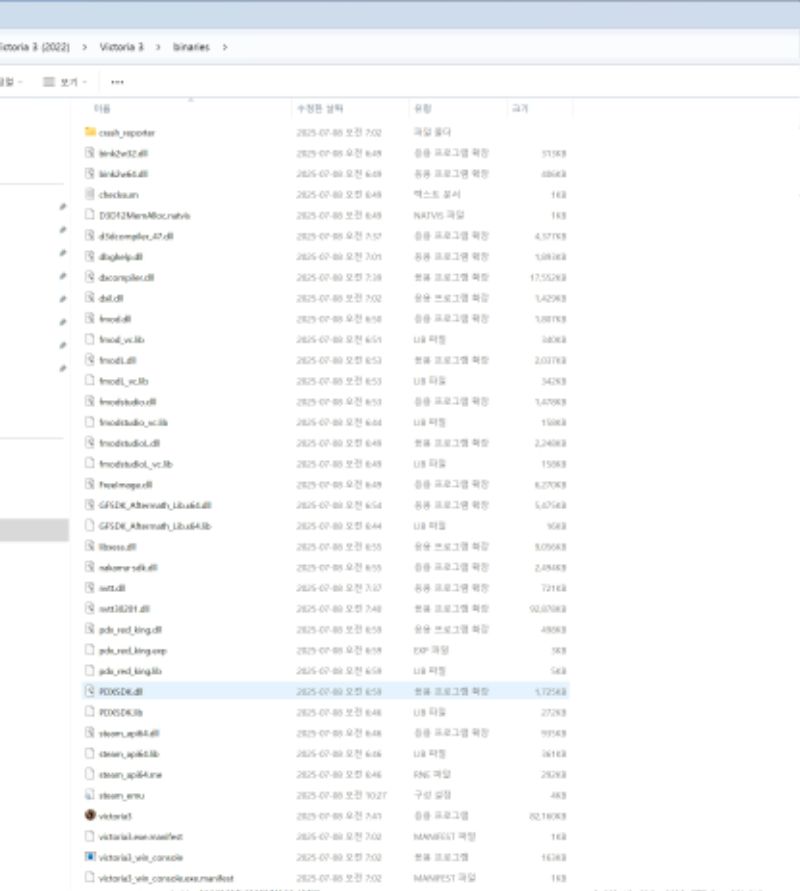Click the pdx_red_king.dll file icon
Image resolution: width=800 pixels, height=891 pixels.
[x=90, y=629]
